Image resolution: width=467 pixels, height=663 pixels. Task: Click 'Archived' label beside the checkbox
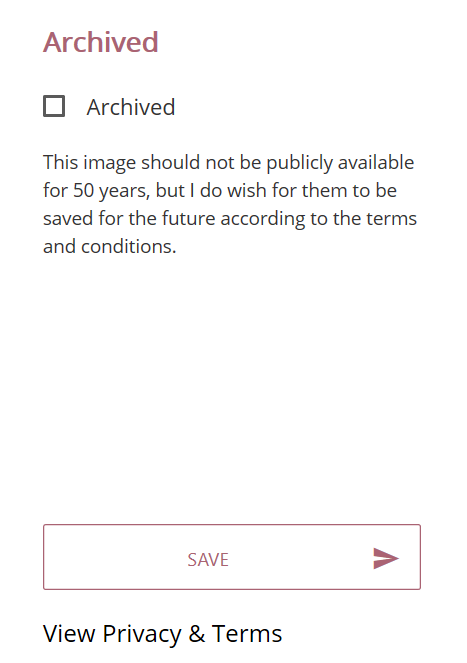[131, 107]
